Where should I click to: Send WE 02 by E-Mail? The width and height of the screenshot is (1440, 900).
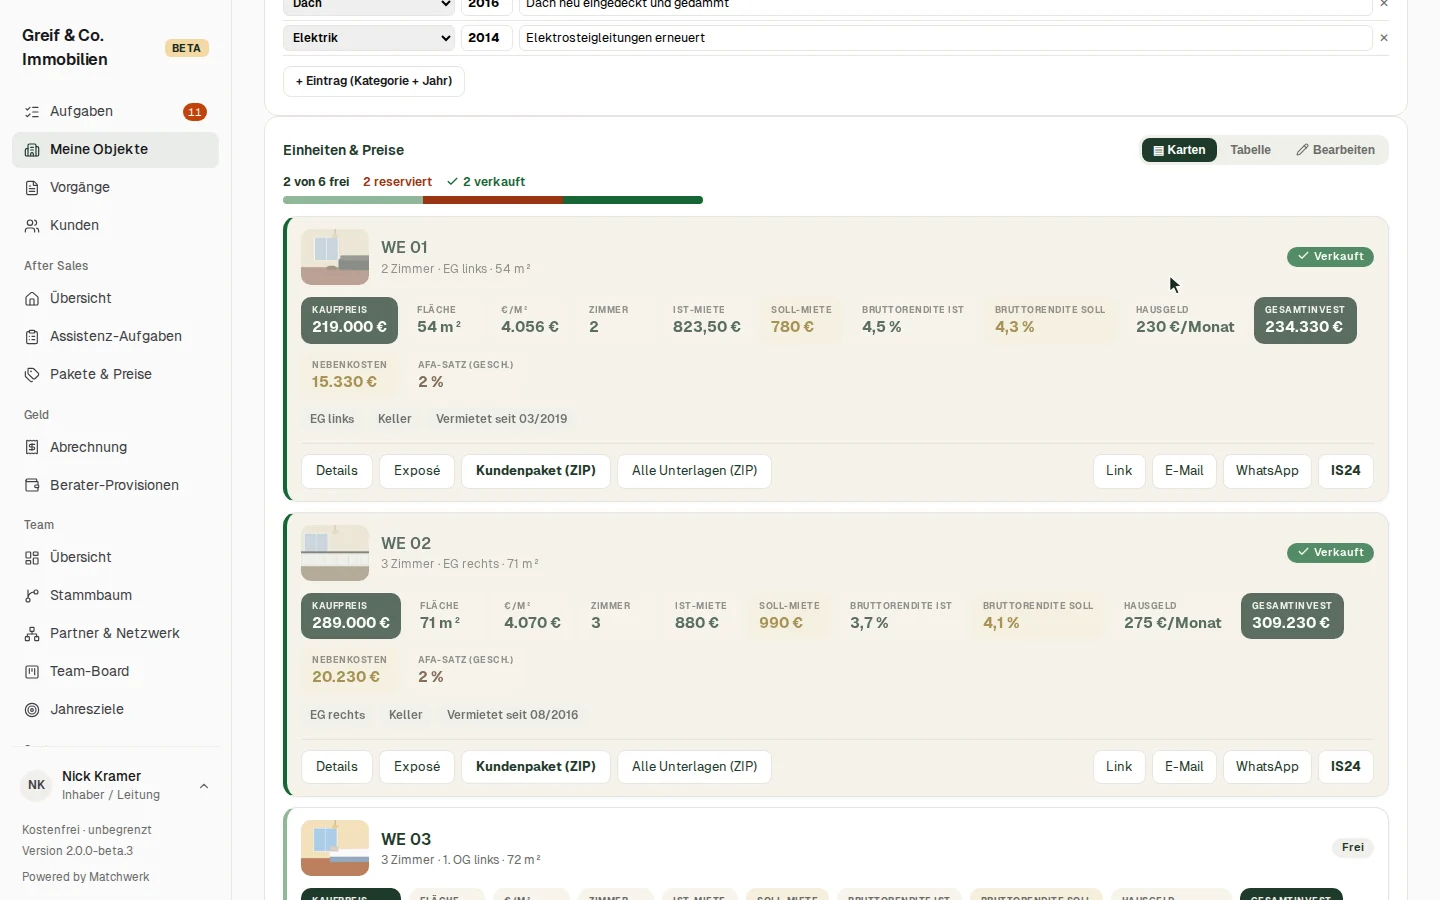(1184, 767)
